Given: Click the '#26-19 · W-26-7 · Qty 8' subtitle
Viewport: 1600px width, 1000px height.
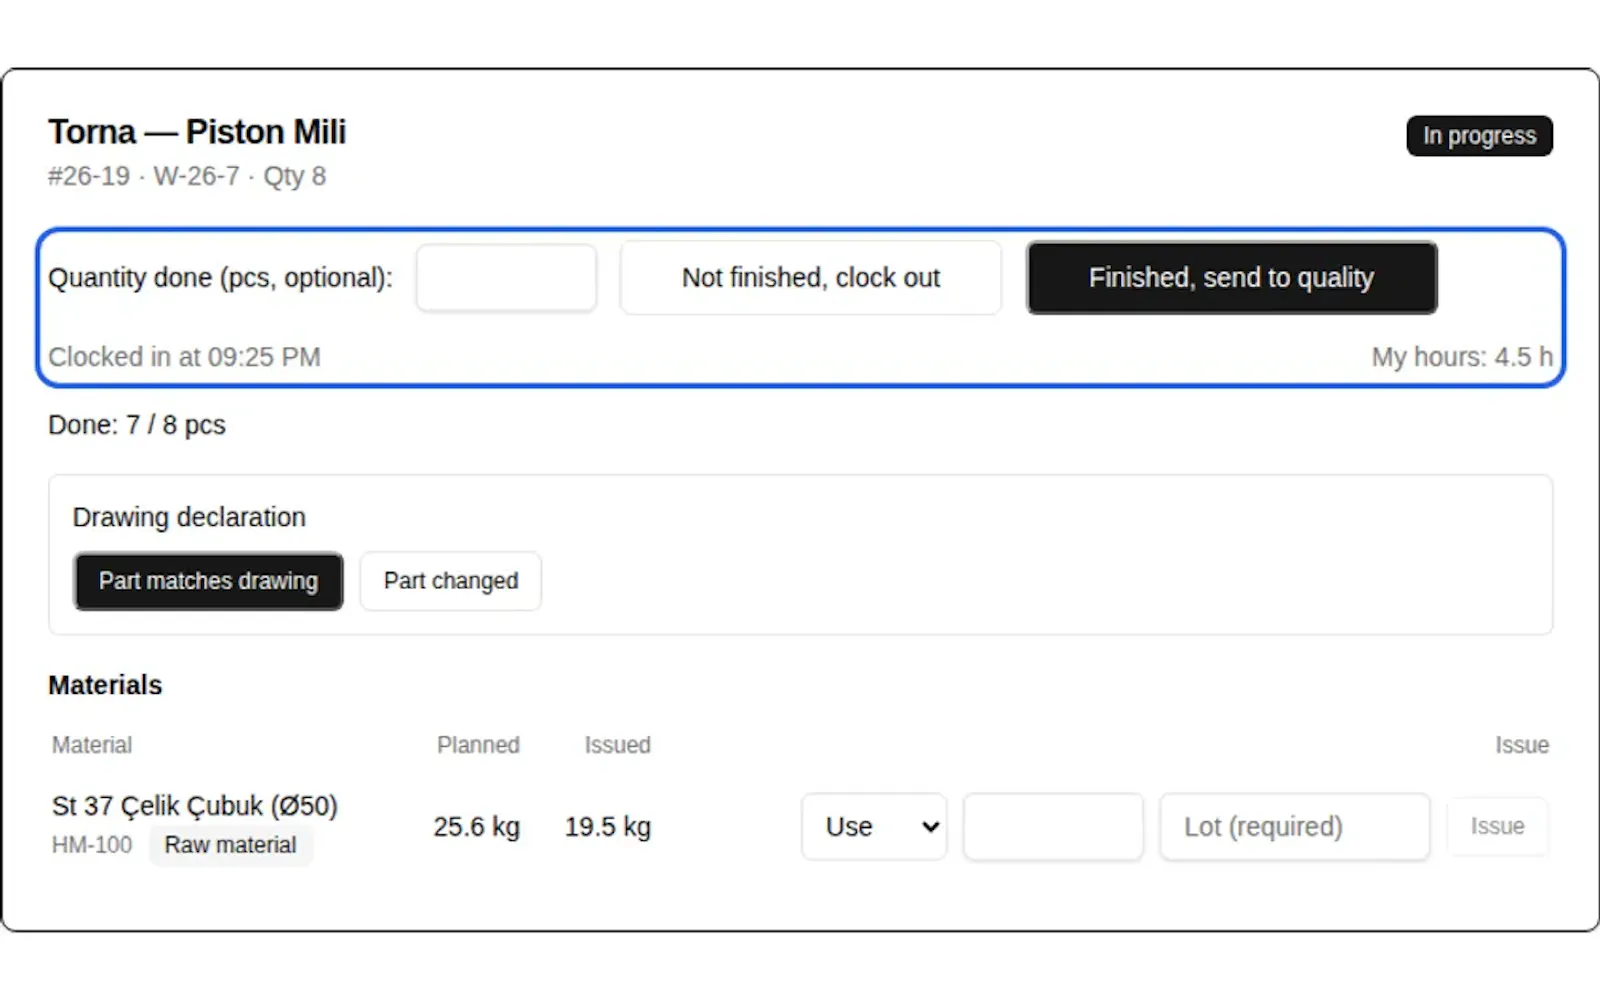Looking at the screenshot, I should pyautogui.click(x=187, y=177).
